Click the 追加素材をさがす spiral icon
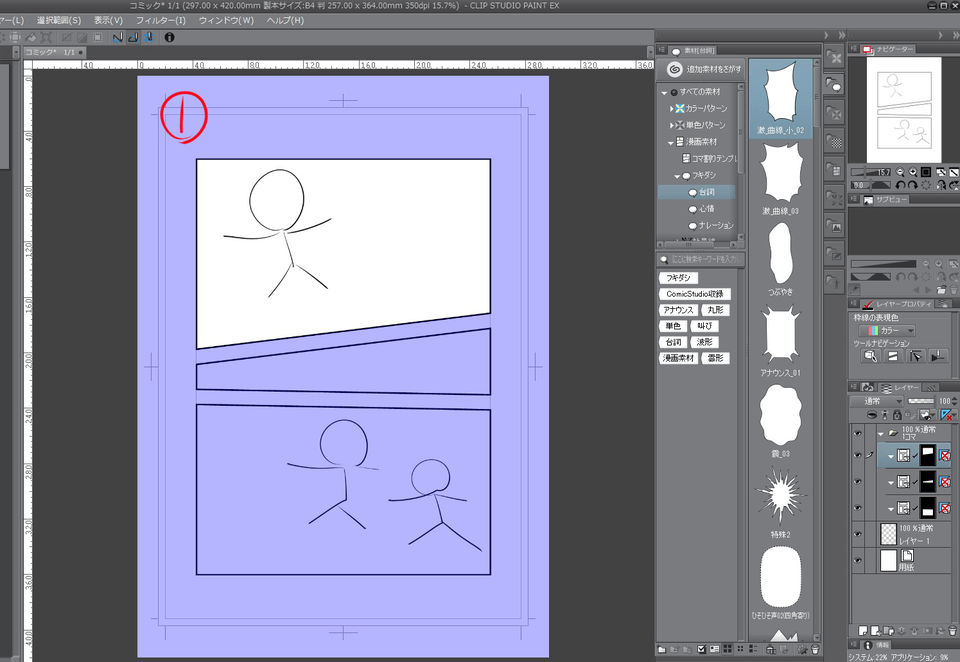Image resolution: width=960 pixels, height=662 pixels. 675,70
